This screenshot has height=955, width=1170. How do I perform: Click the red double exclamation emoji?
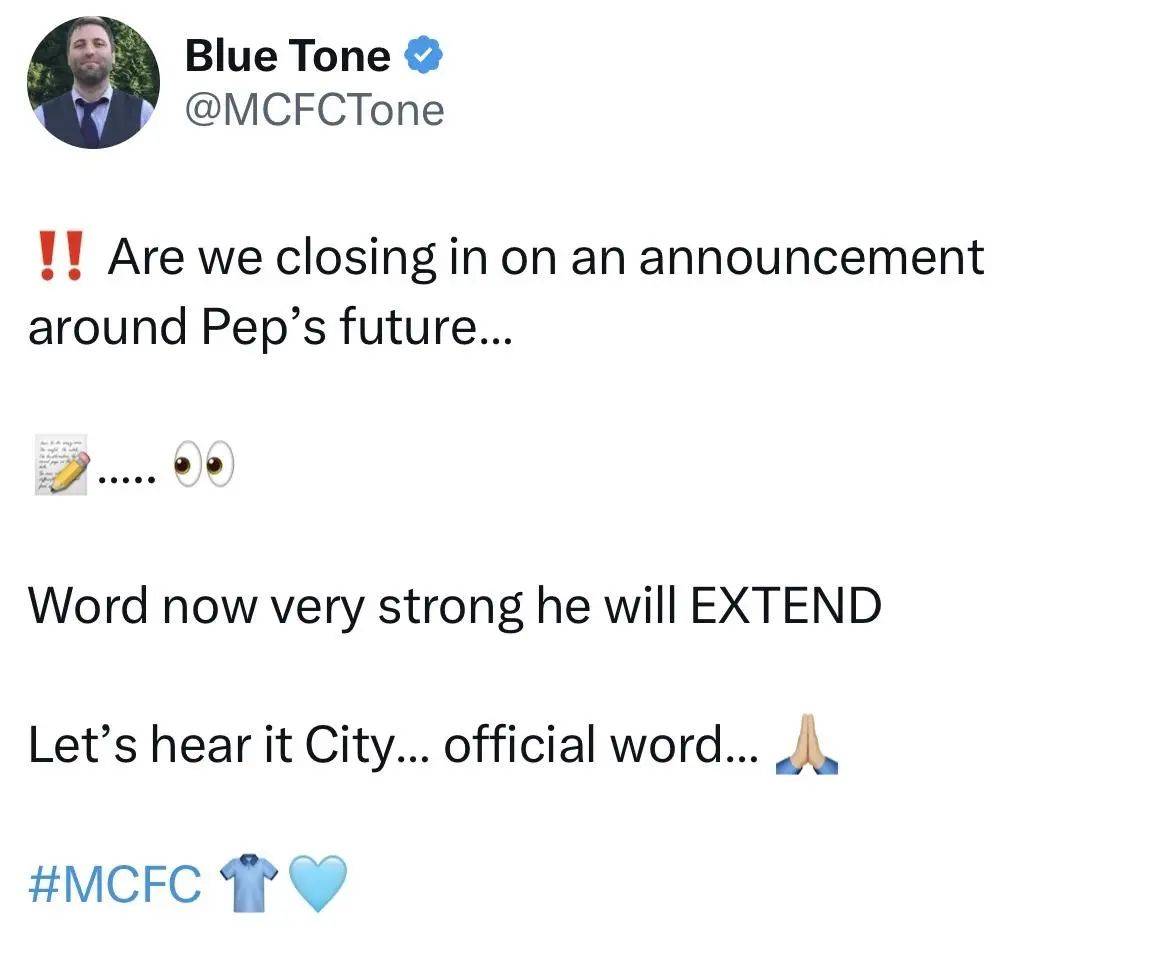[x=59, y=256]
